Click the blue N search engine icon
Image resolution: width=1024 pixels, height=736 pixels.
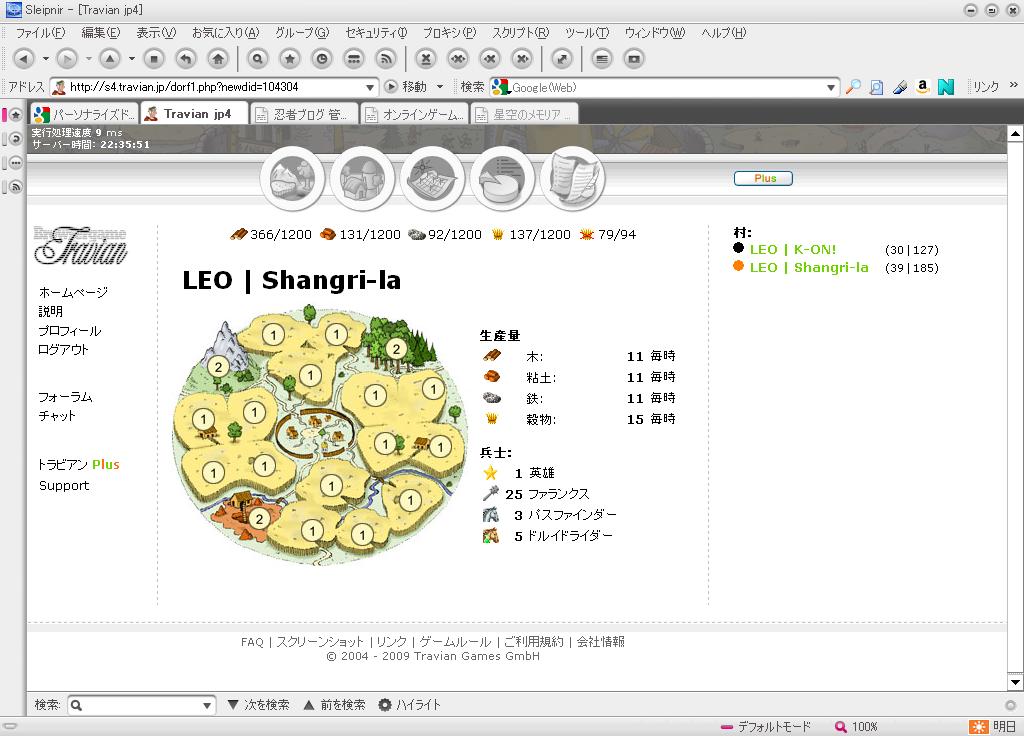pos(946,87)
